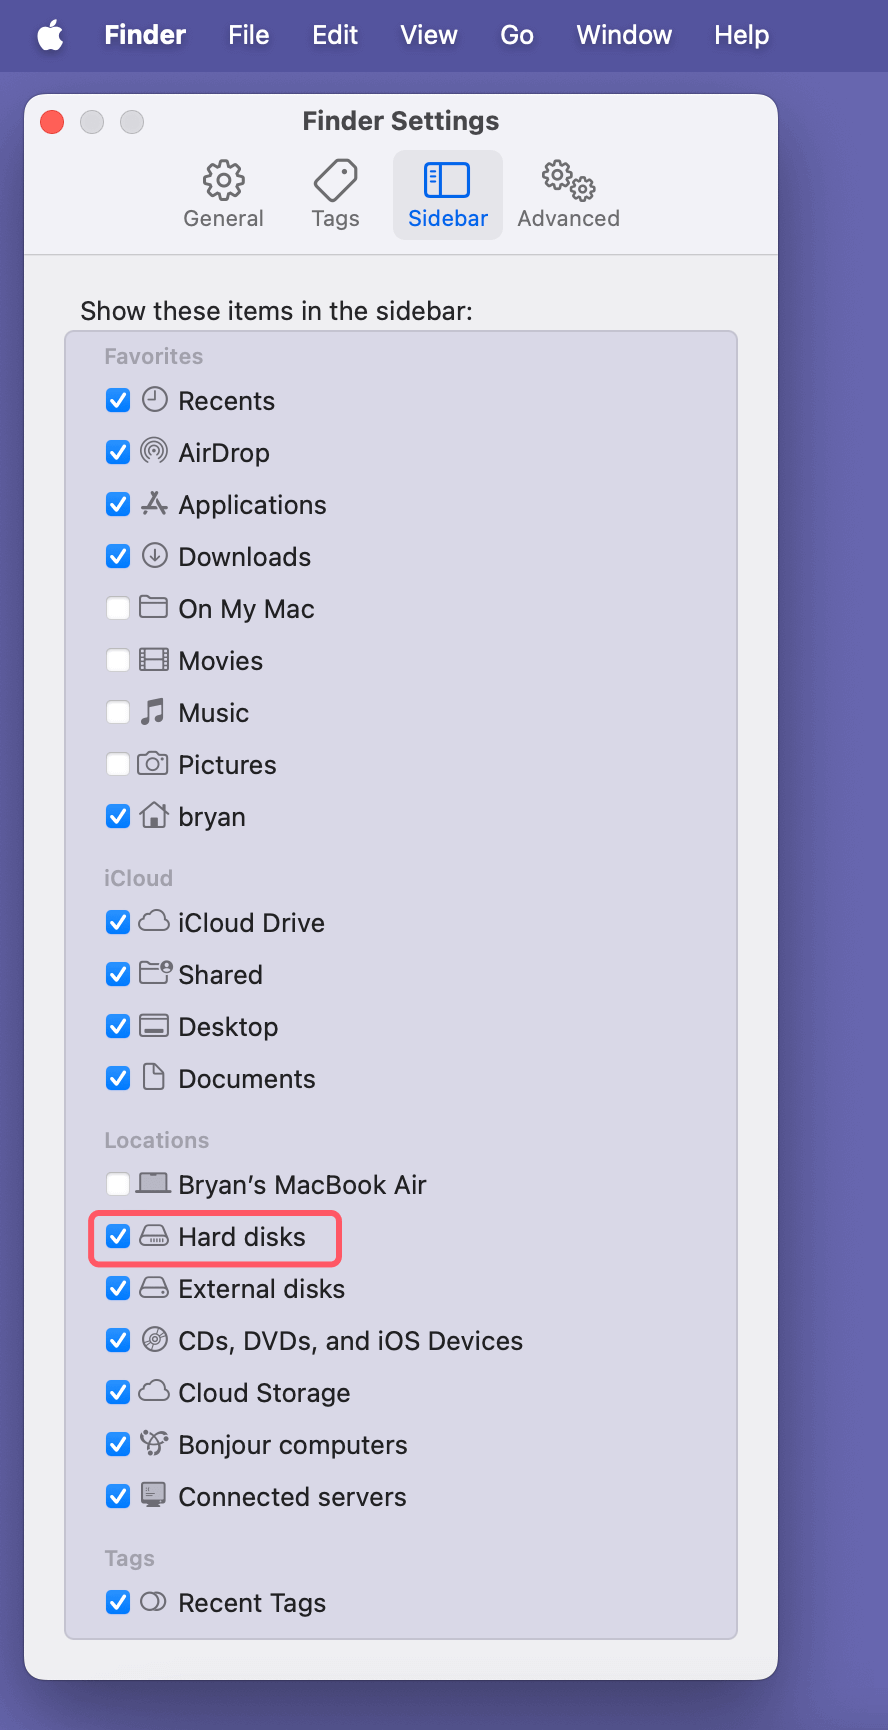This screenshot has height=1730, width=888.
Task: Click the Applications icon in the list
Action: 154,504
